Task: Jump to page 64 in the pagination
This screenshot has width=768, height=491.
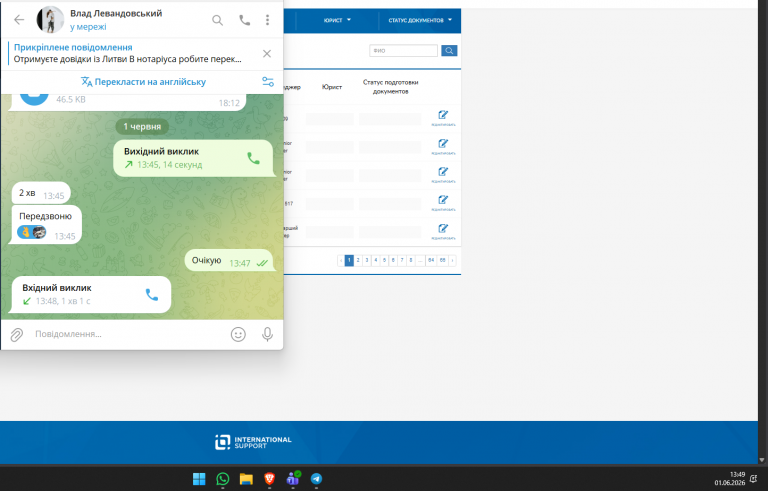Action: tap(431, 260)
